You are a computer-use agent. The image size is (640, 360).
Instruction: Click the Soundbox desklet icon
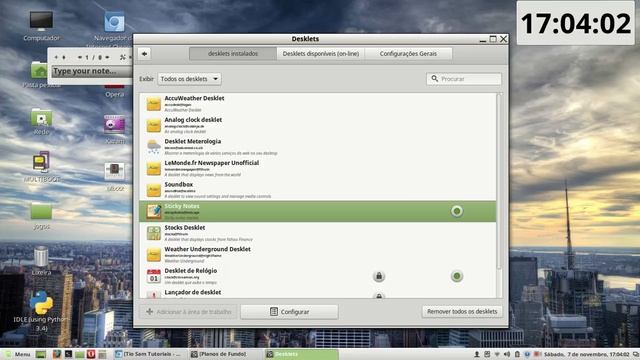pos(153,190)
